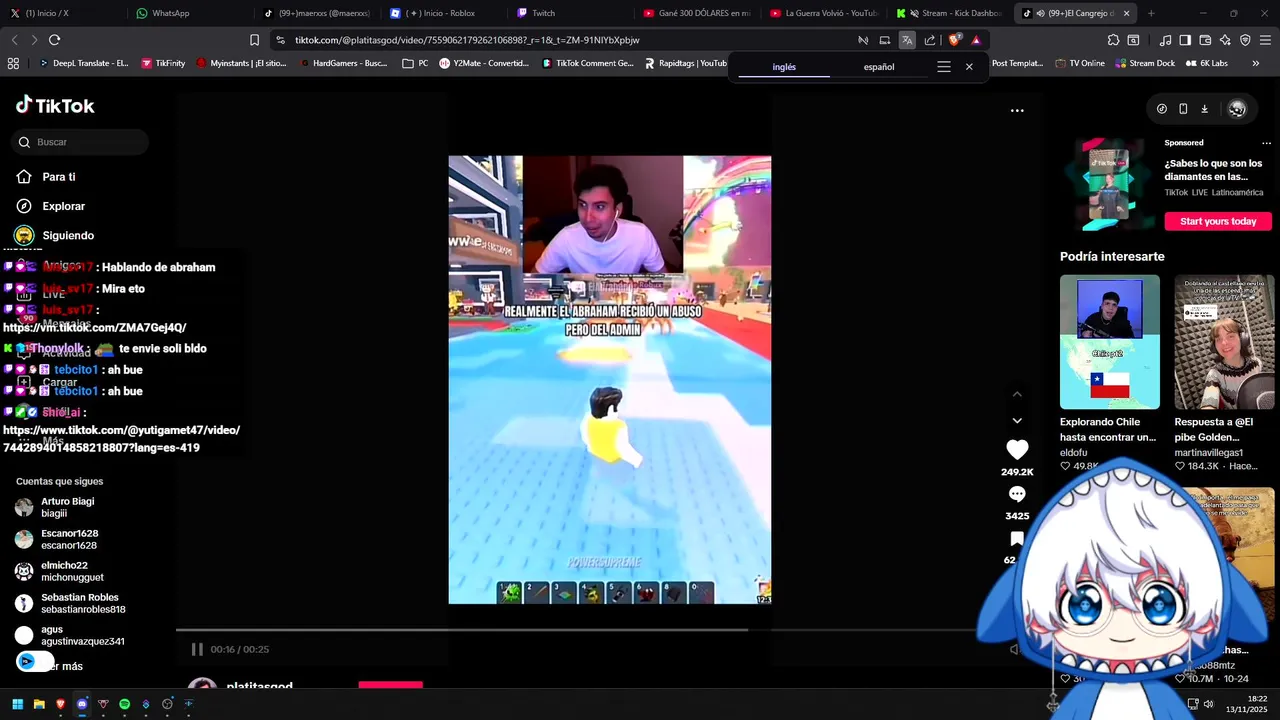Viewport: 1280px width, 720px height.
Task: Open the Respuesta a @El pibe Golden thumbnail
Action: click(1224, 342)
